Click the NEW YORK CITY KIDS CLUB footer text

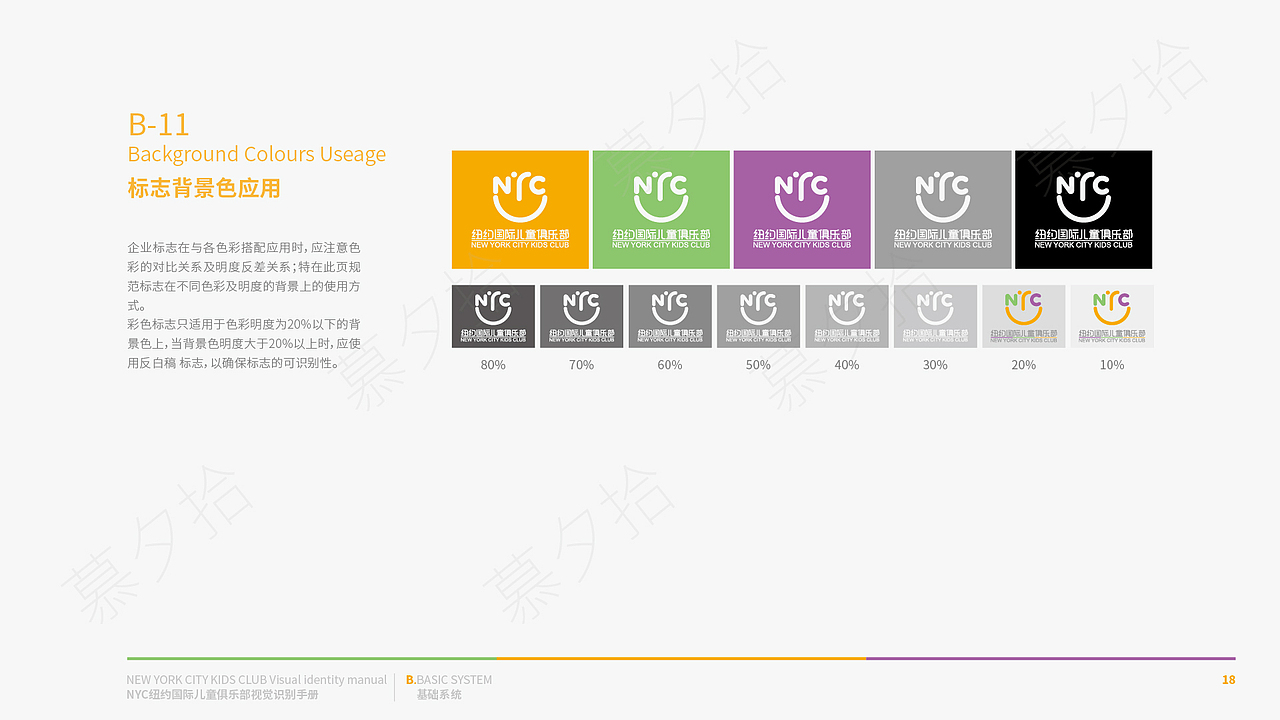click(x=257, y=680)
